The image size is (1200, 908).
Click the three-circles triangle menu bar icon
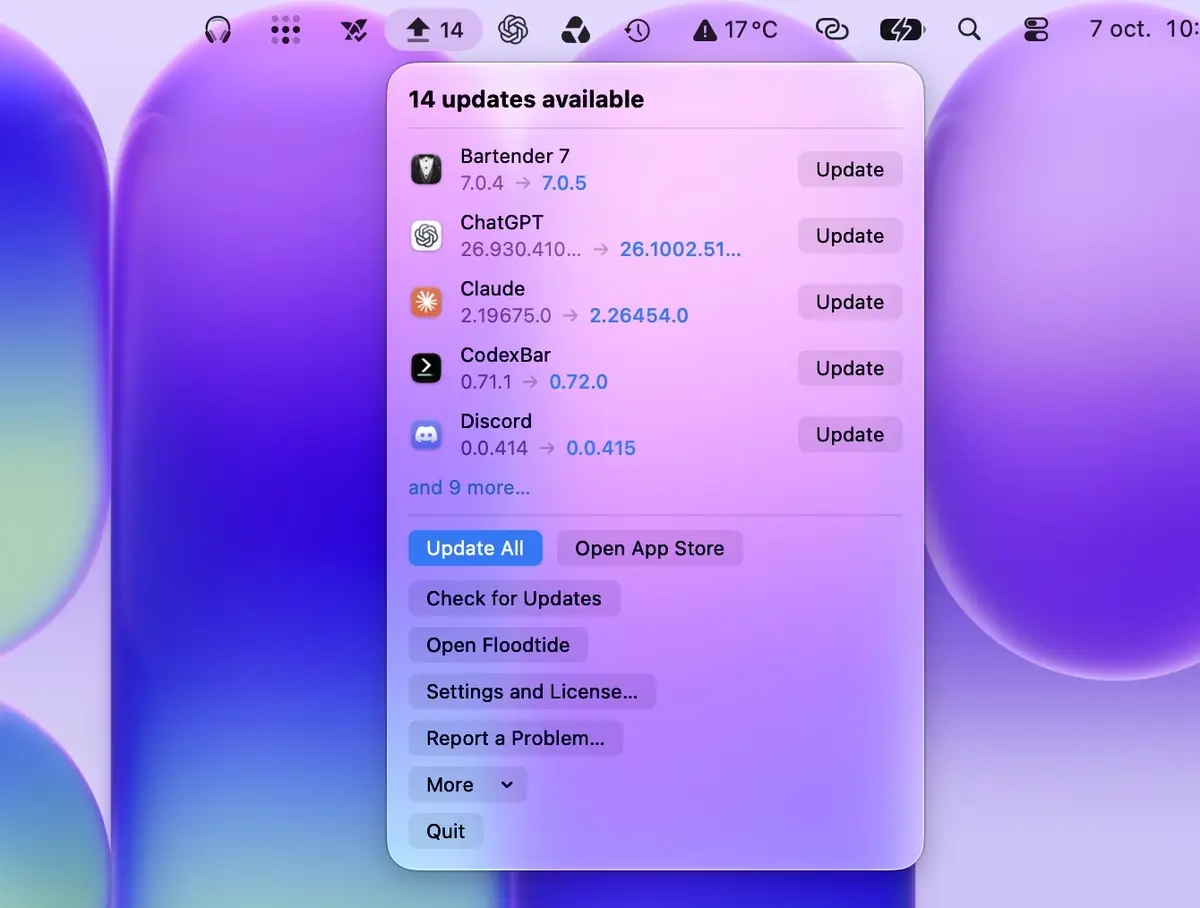point(575,30)
